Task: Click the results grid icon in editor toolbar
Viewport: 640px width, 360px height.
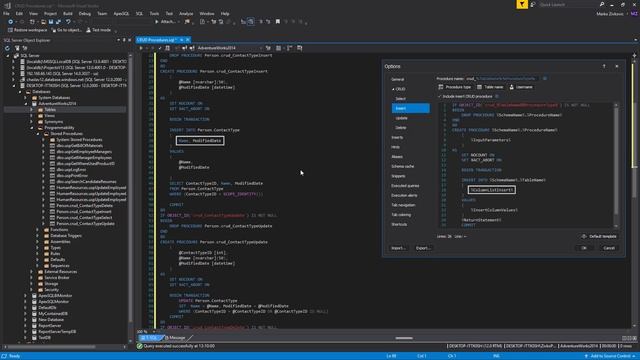Action: click(x=278, y=48)
